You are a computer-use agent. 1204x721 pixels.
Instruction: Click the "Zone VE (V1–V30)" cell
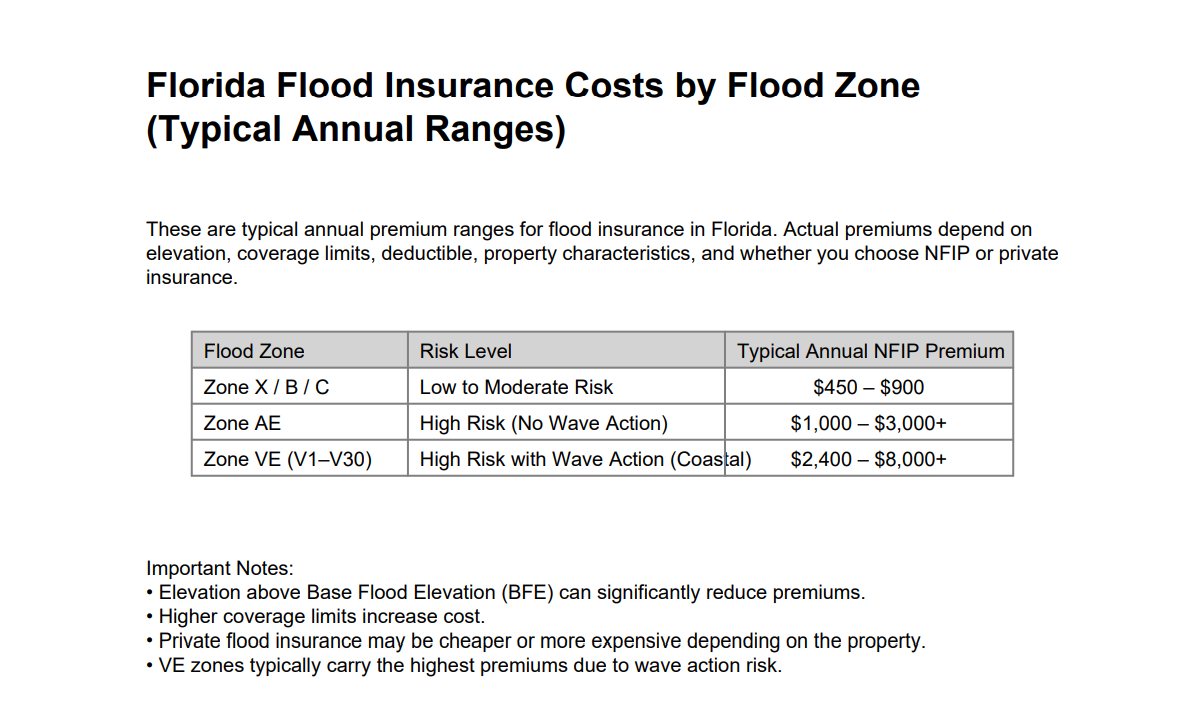(x=287, y=459)
